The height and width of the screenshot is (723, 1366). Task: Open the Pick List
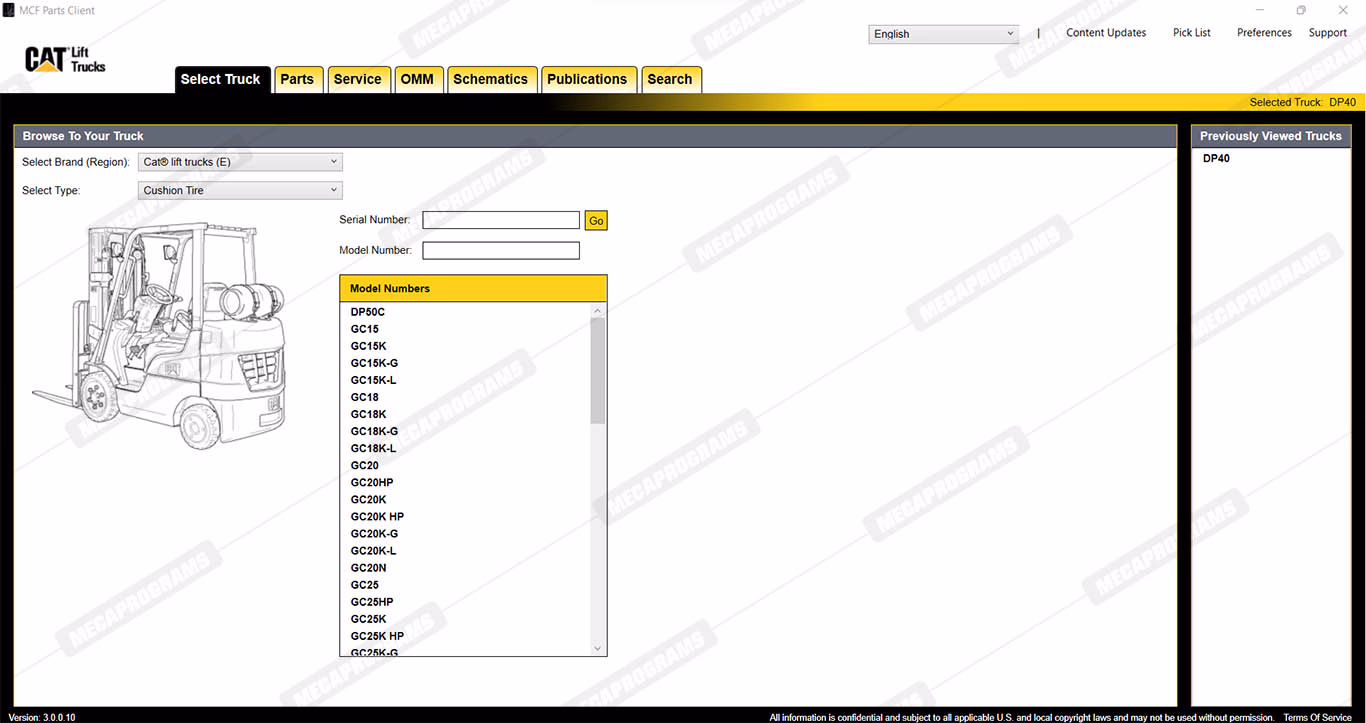click(1191, 33)
